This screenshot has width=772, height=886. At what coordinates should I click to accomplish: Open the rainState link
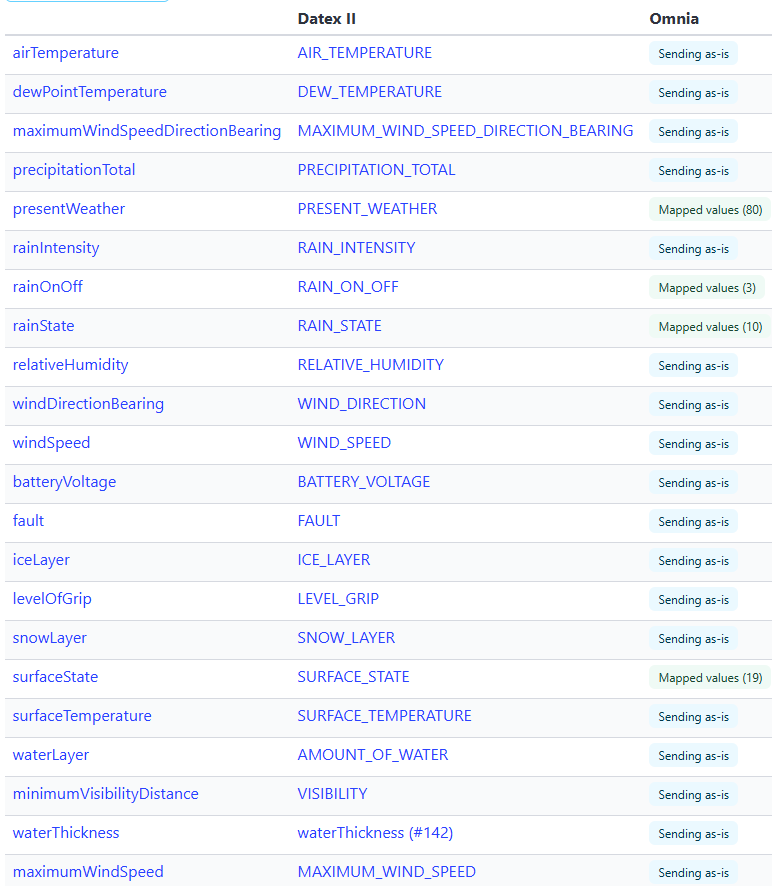tap(44, 326)
